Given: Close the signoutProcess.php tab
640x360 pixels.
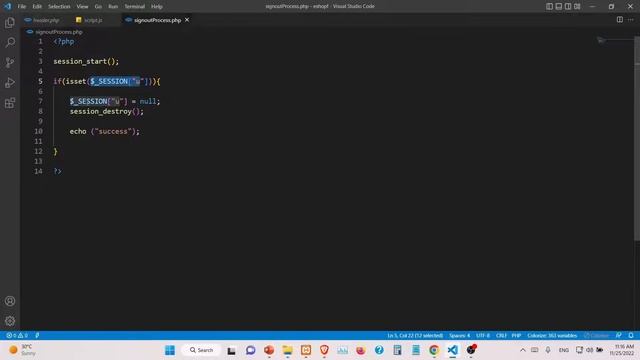Looking at the screenshot, I should click(x=187, y=20).
